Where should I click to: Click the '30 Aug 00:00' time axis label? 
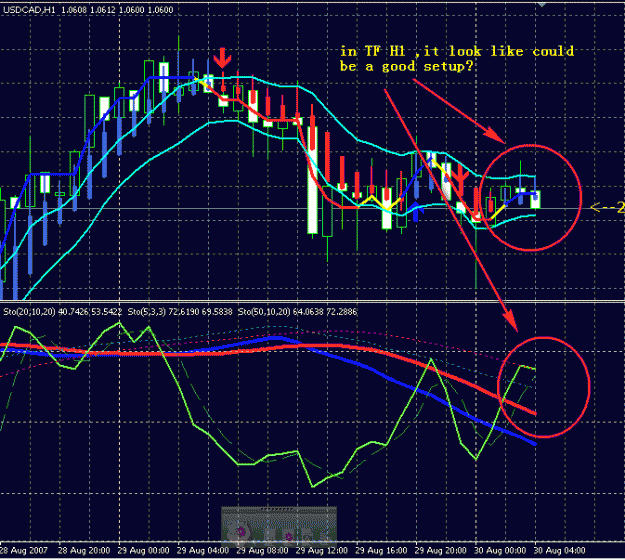500,550
